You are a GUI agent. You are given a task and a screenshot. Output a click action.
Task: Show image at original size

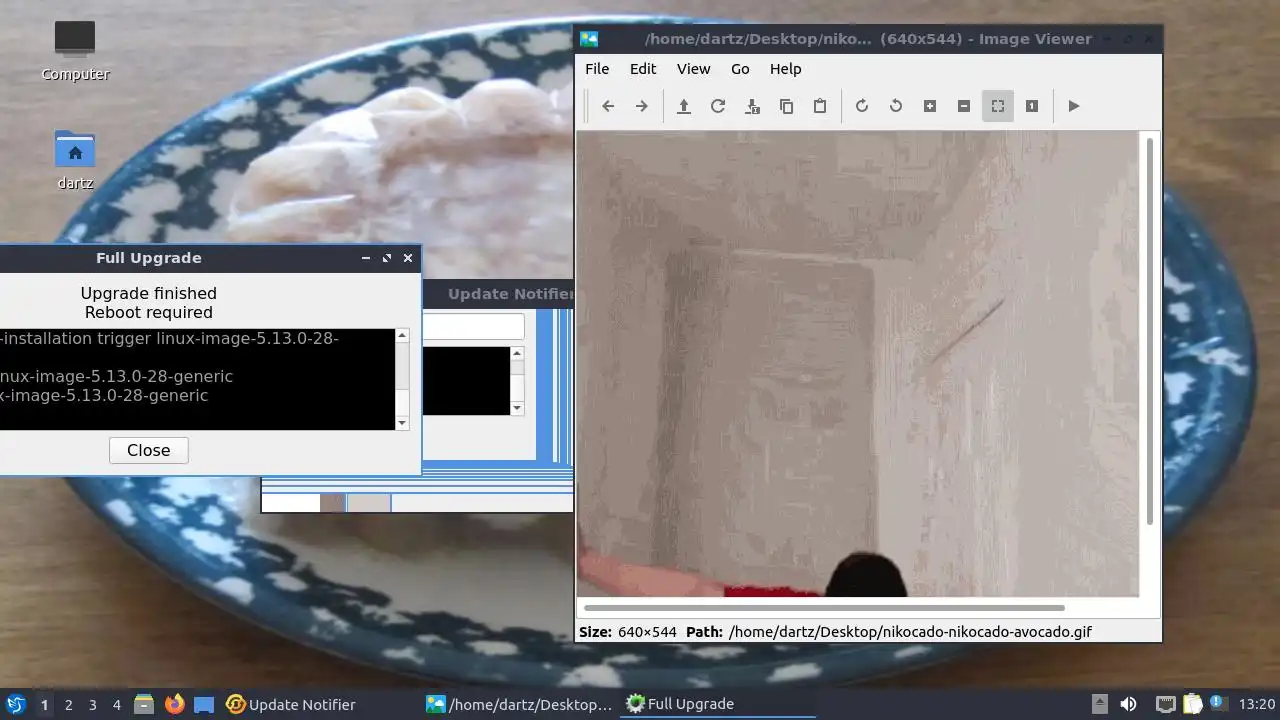1032,106
